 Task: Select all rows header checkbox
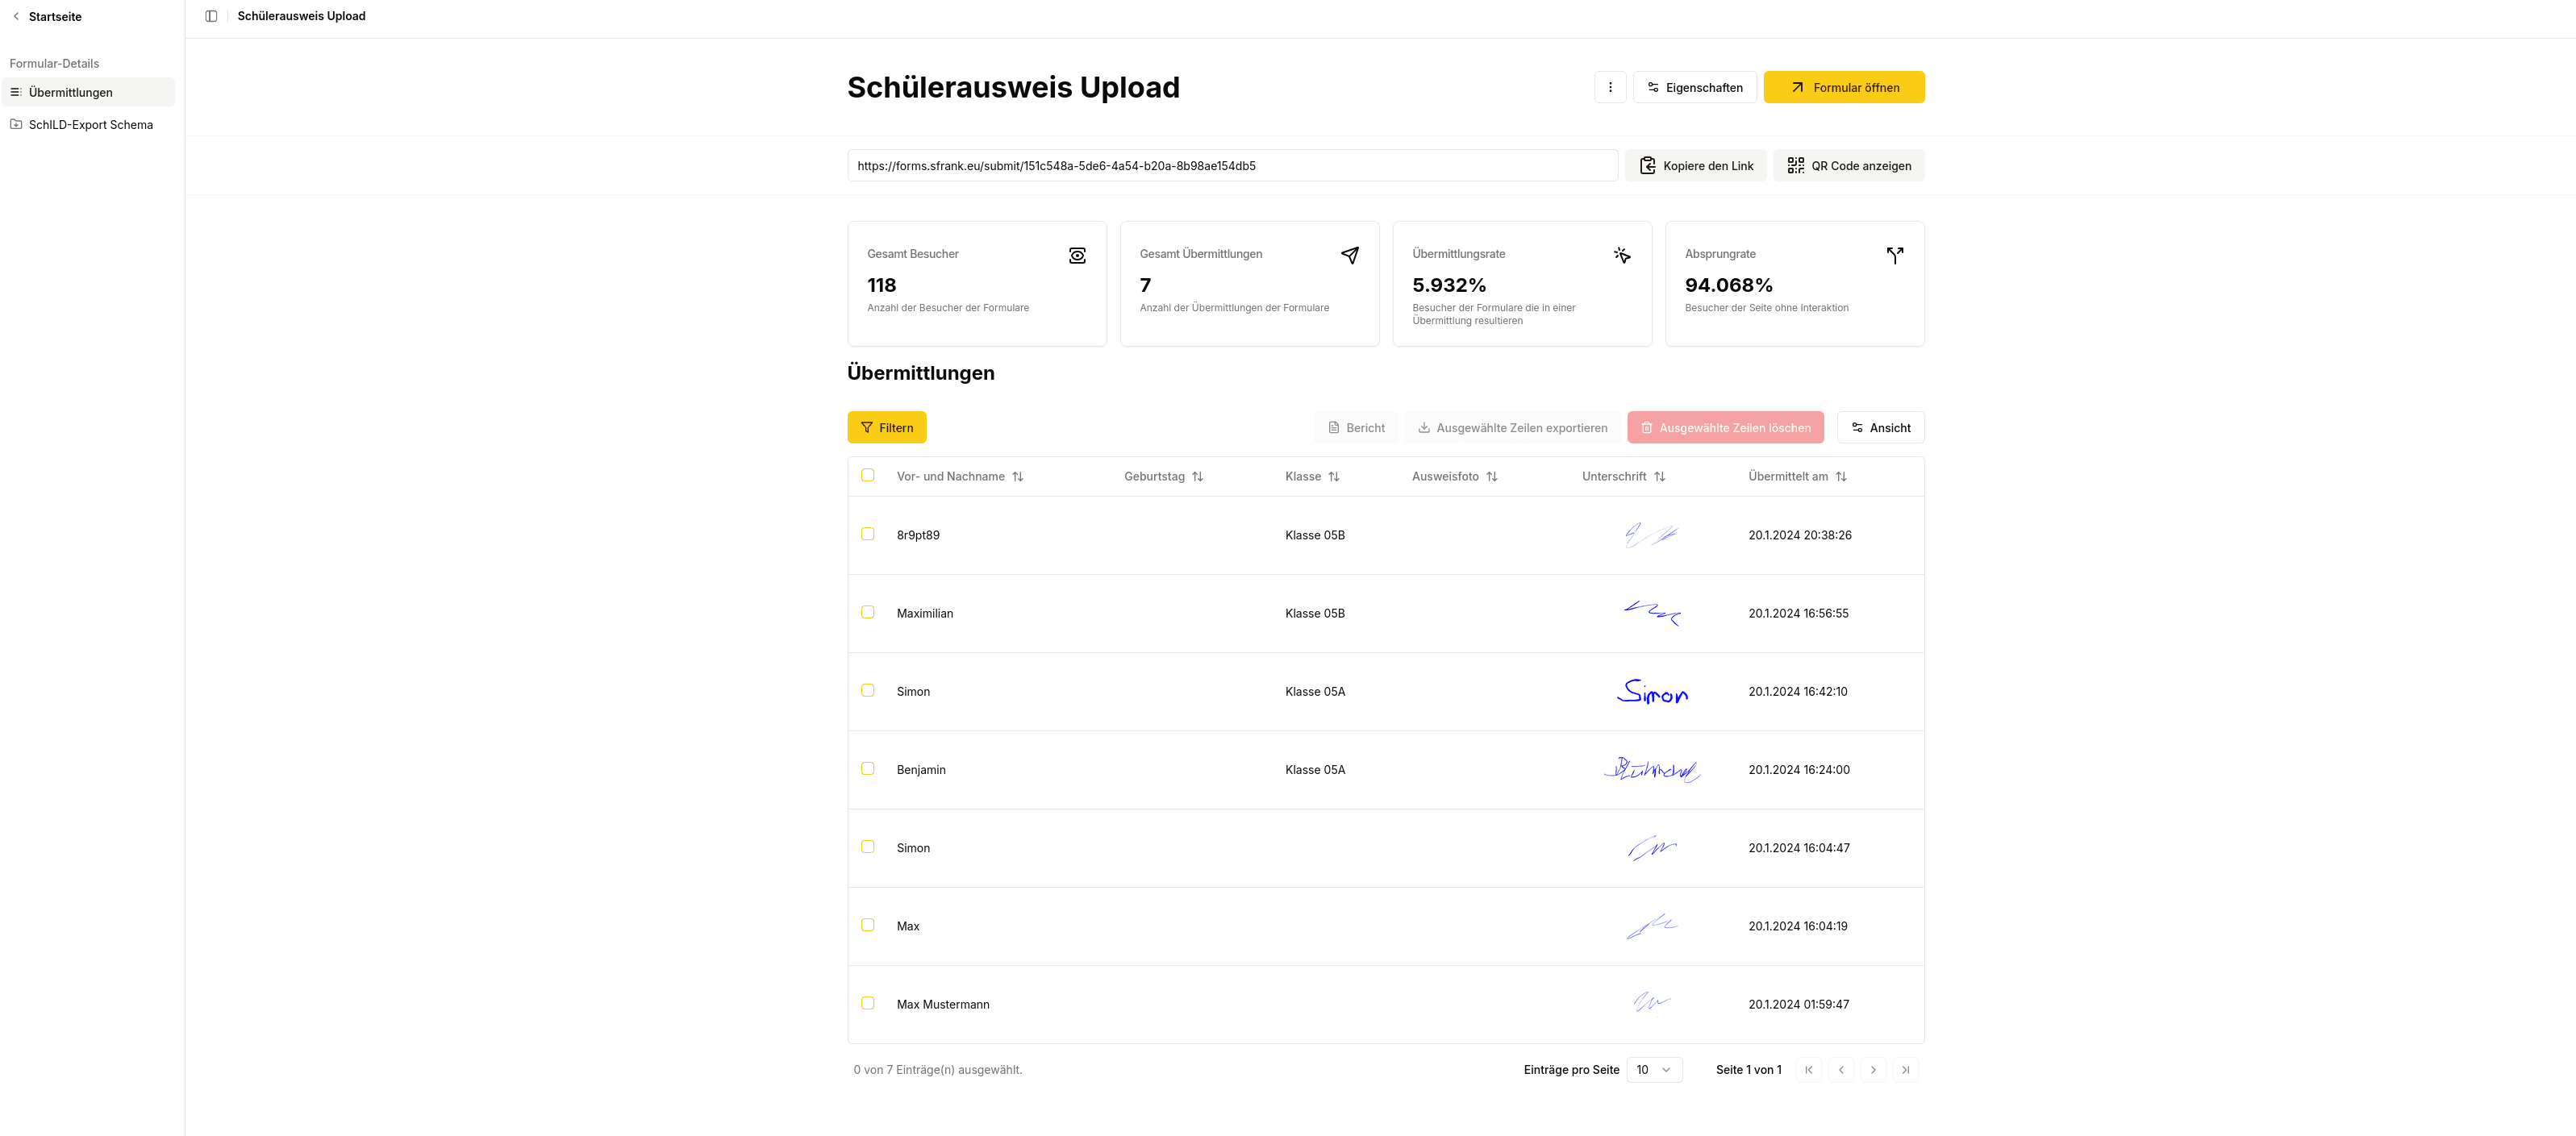click(867, 476)
